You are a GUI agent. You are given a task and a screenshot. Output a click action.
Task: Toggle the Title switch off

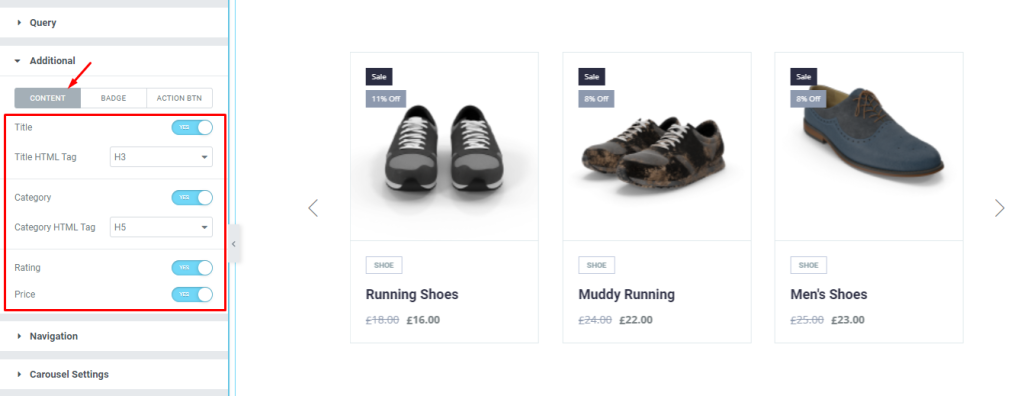pos(192,127)
